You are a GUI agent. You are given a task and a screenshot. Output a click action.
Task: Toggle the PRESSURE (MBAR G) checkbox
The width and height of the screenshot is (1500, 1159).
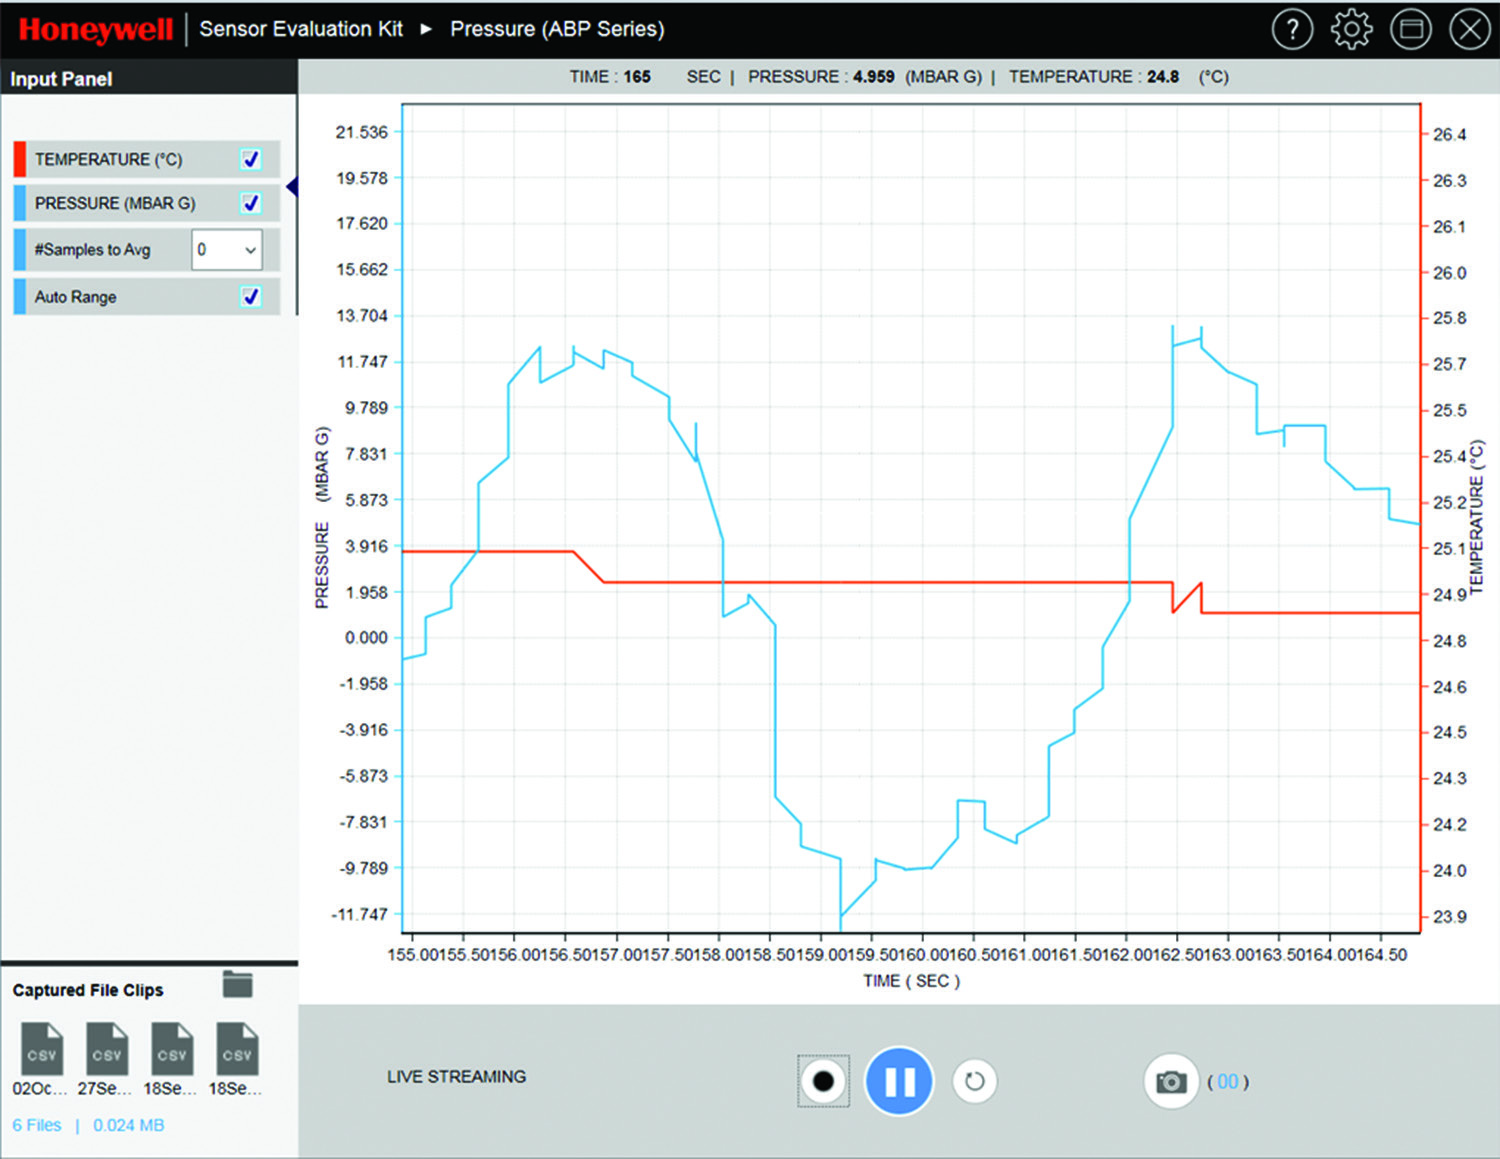[x=251, y=203]
